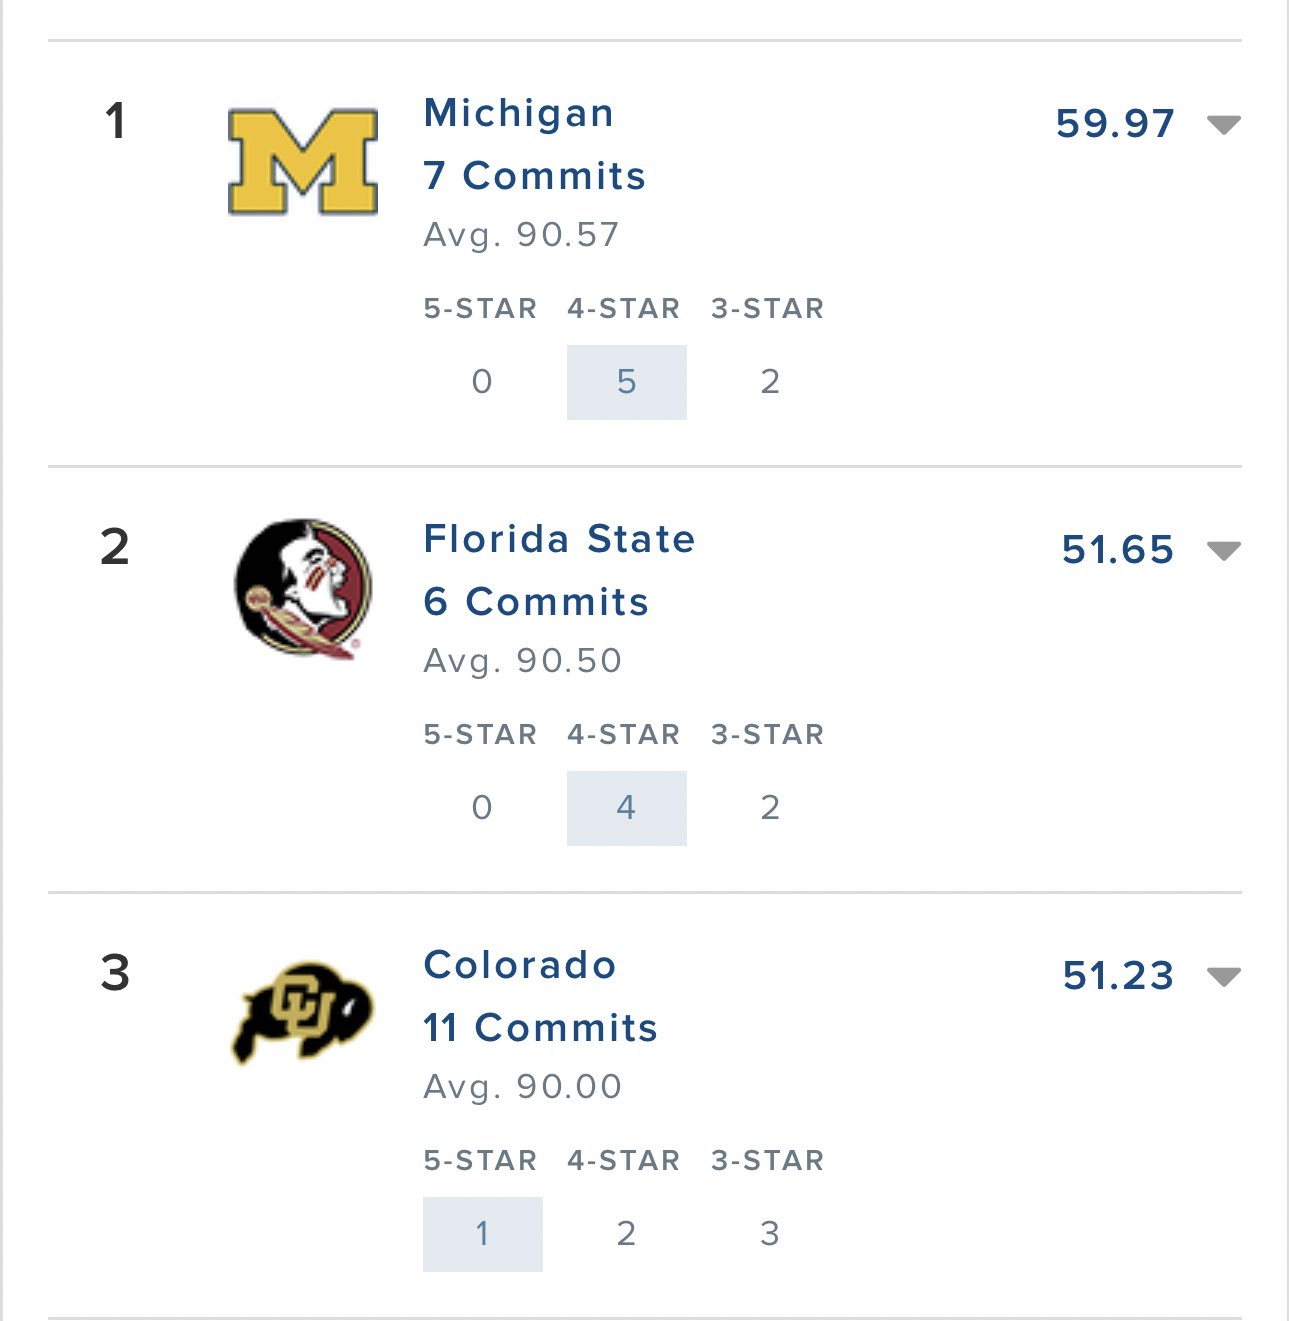Open the Colorado team link
1289x1321 pixels.
[x=519, y=965]
